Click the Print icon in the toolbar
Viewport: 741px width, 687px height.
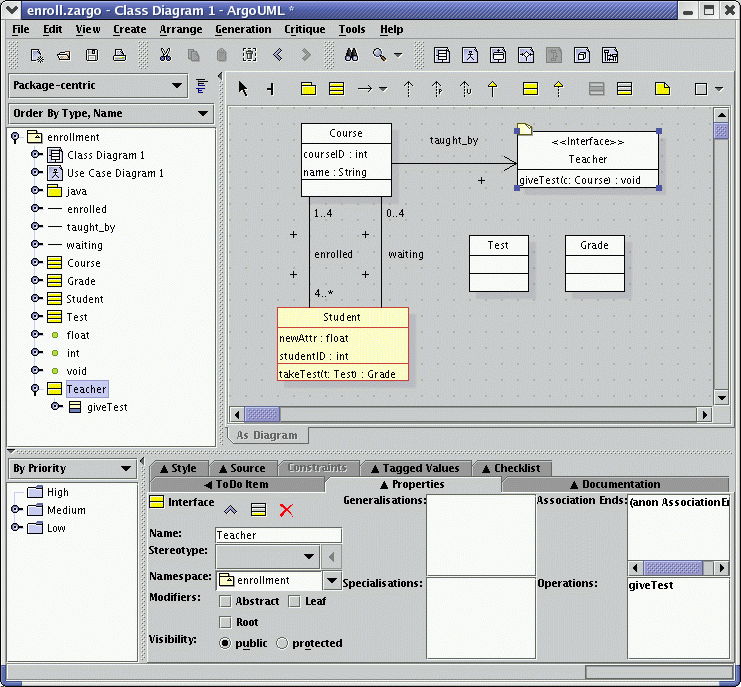coord(120,55)
